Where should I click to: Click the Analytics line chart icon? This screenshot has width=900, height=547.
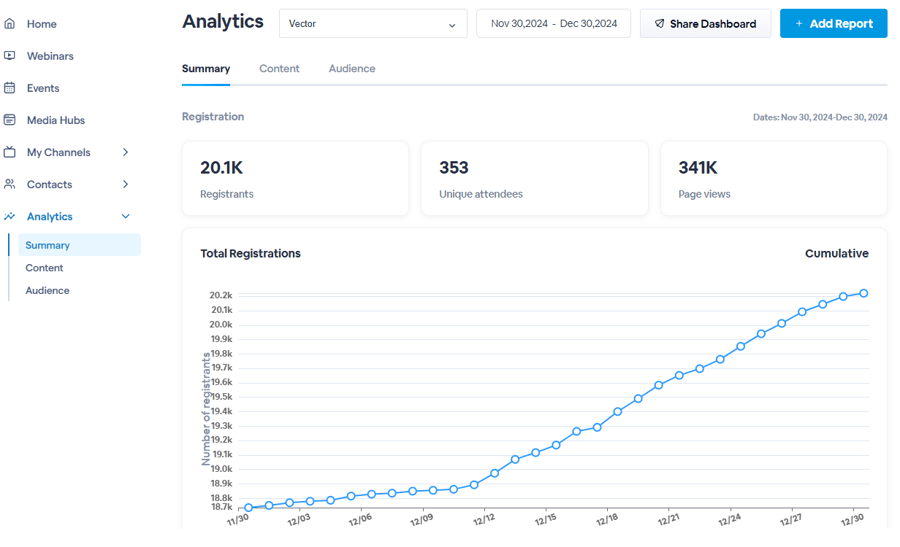(10, 216)
